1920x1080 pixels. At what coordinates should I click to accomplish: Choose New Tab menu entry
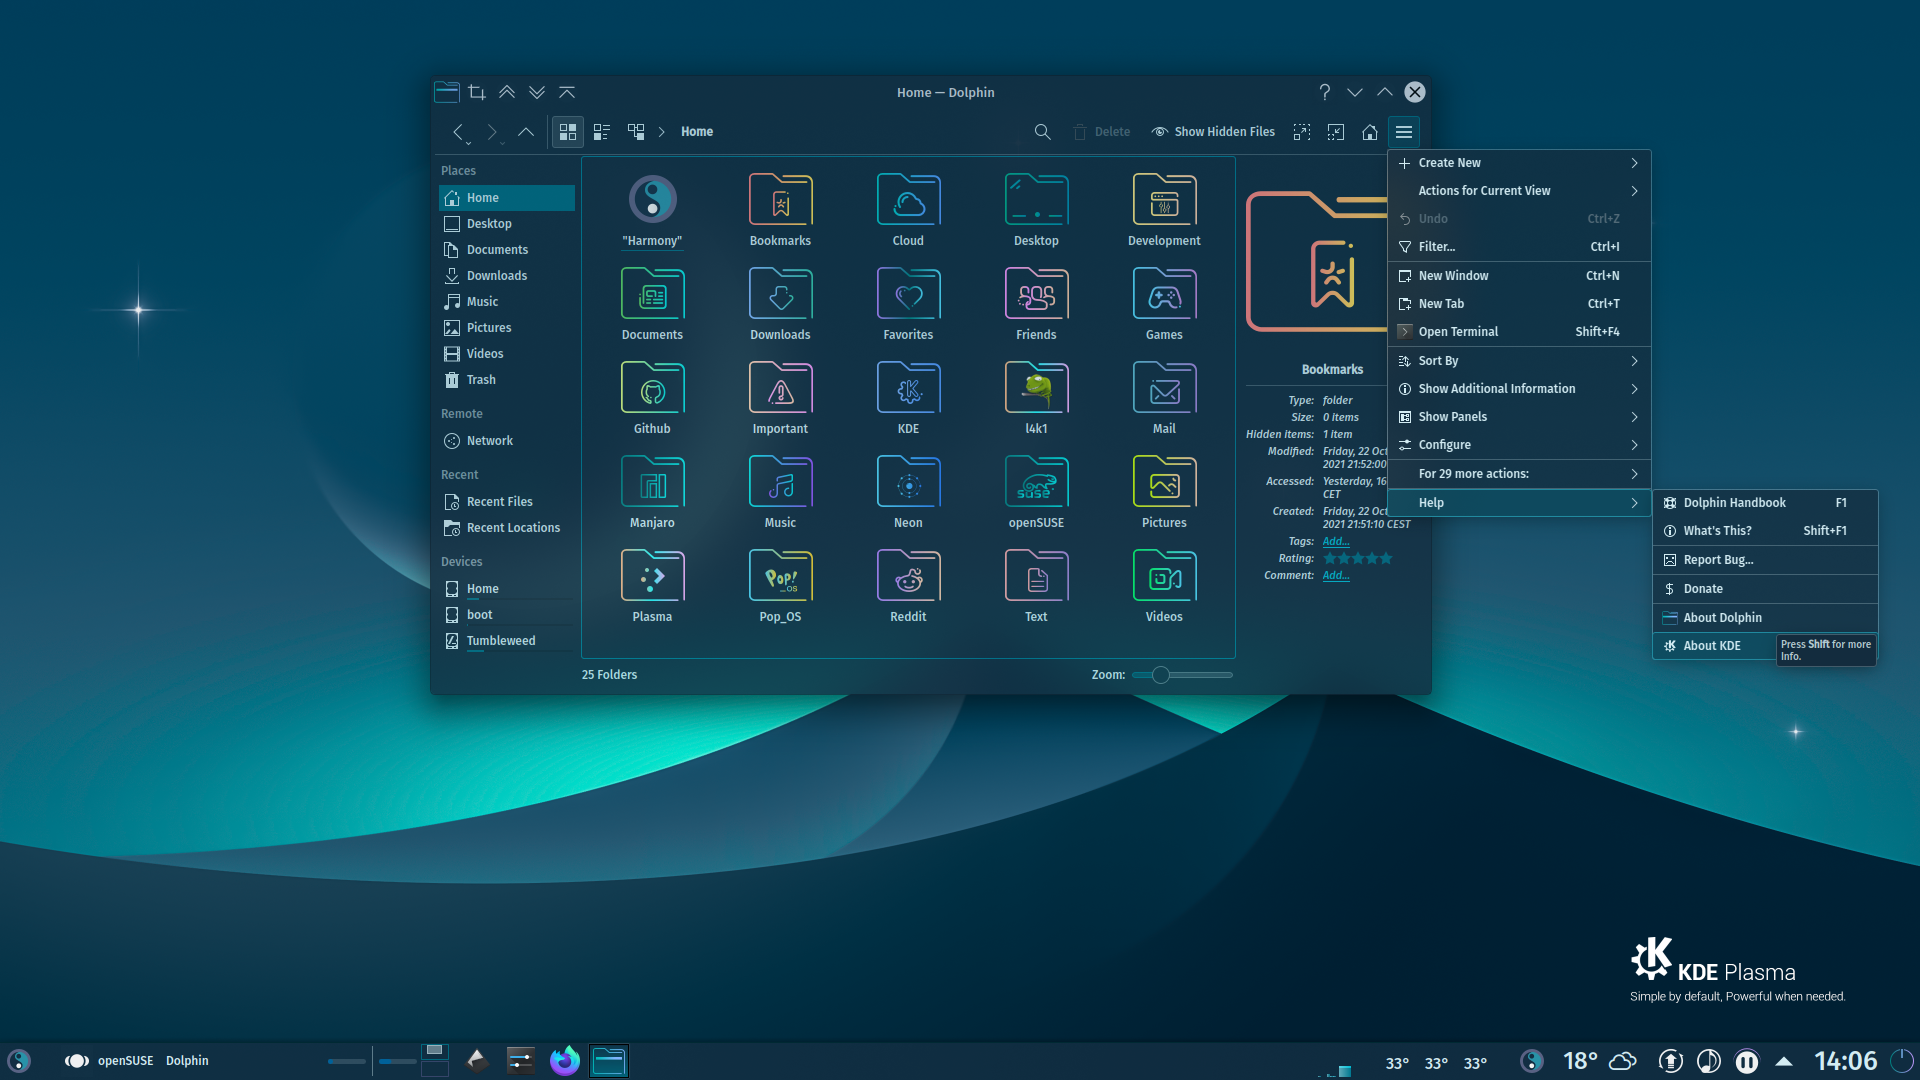point(1519,304)
